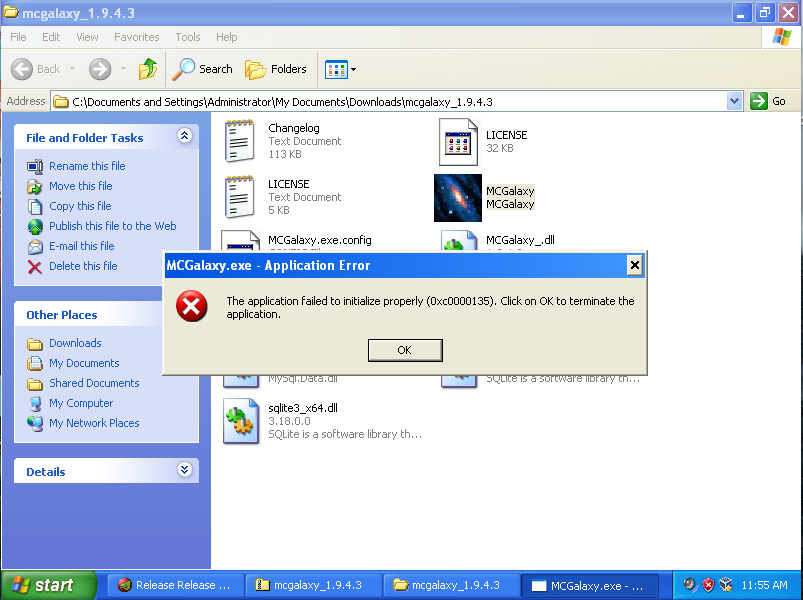The height and width of the screenshot is (600, 803).
Task: Close the MCGalaxy.exe Application Error dialog
Action: [635, 265]
